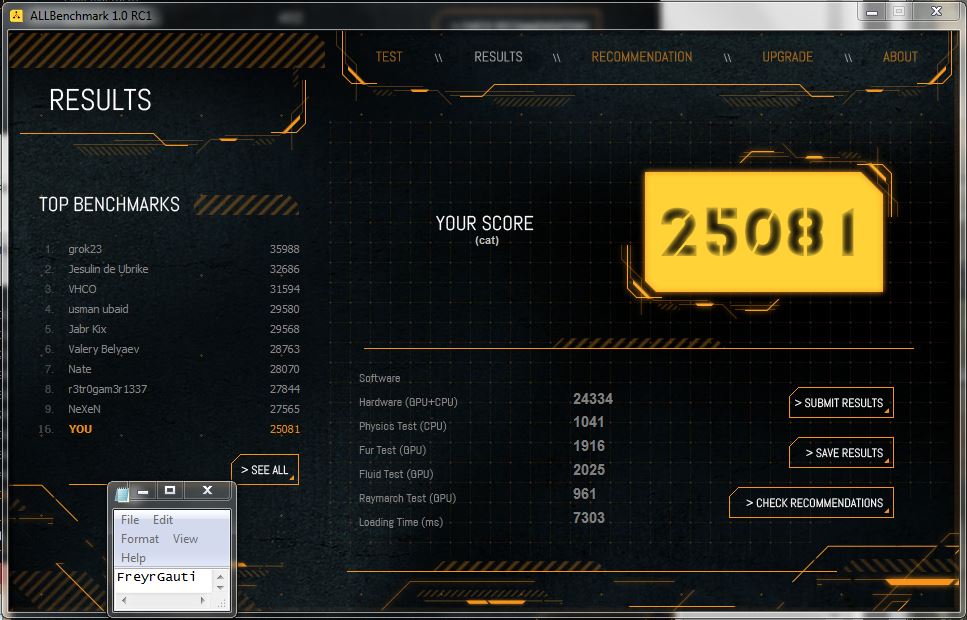The image size is (967, 620).
Task: Maximize the small Notepad window
Action: [x=170, y=490]
